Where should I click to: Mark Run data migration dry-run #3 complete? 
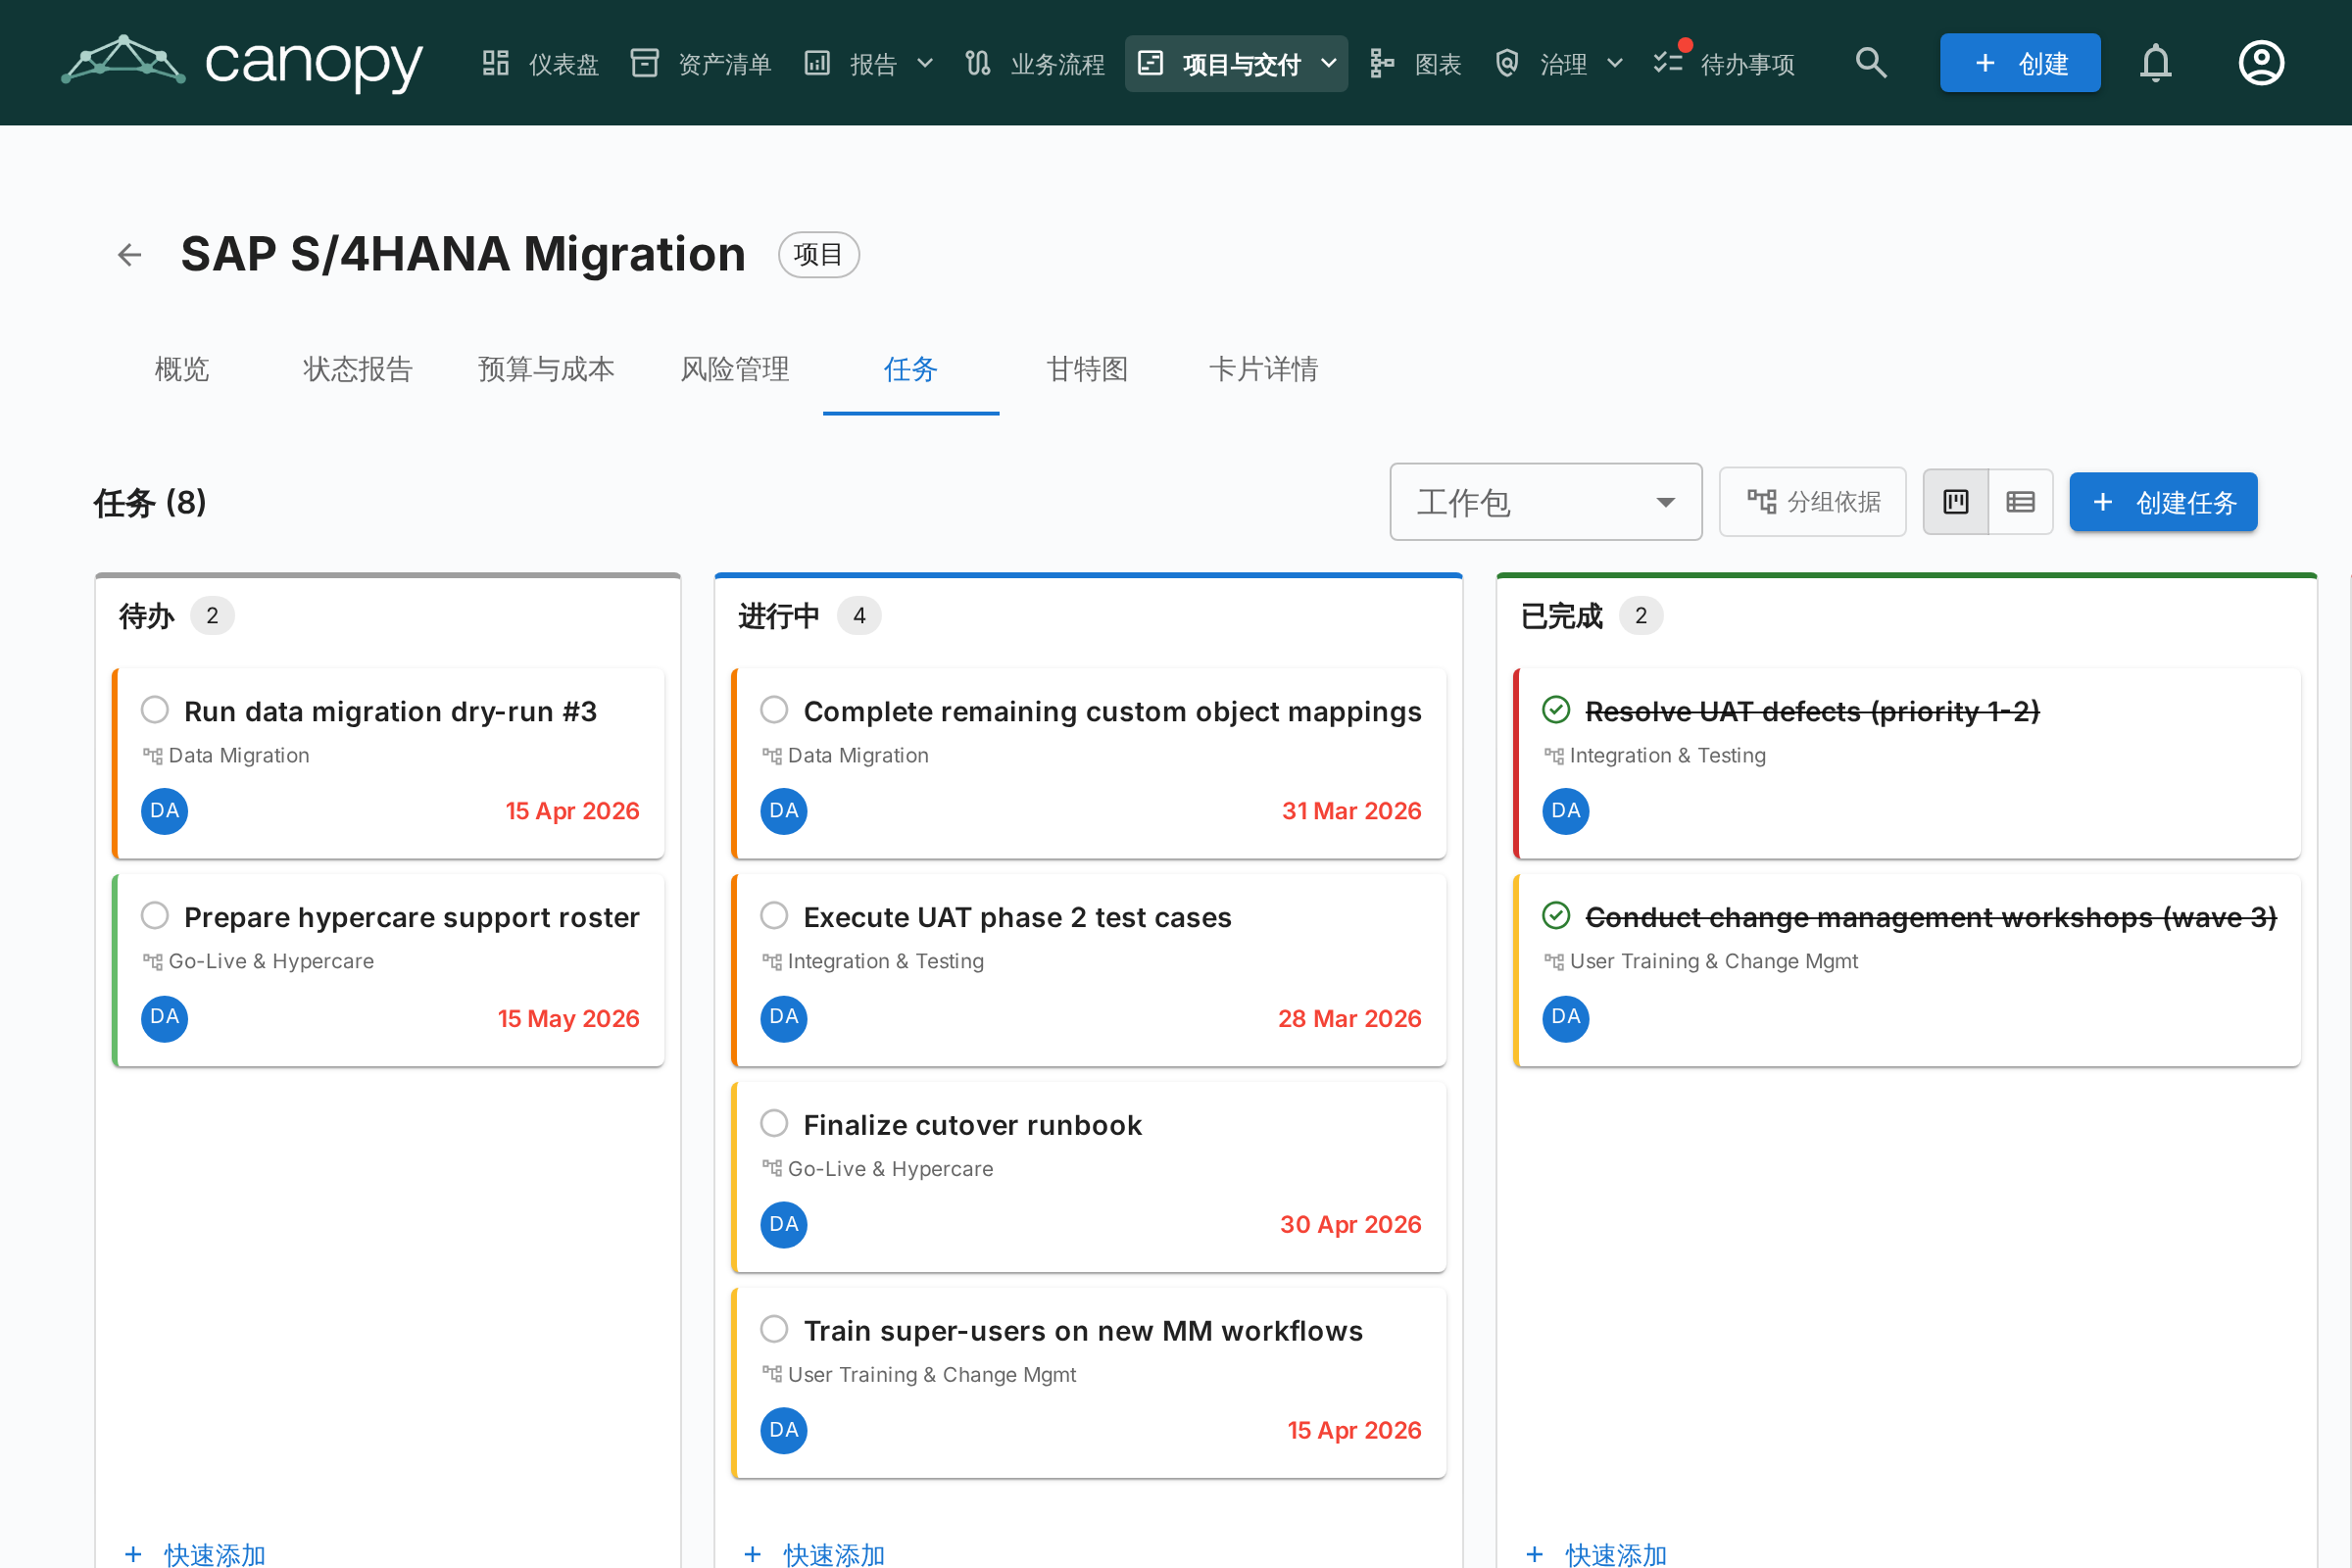coord(154,710)
